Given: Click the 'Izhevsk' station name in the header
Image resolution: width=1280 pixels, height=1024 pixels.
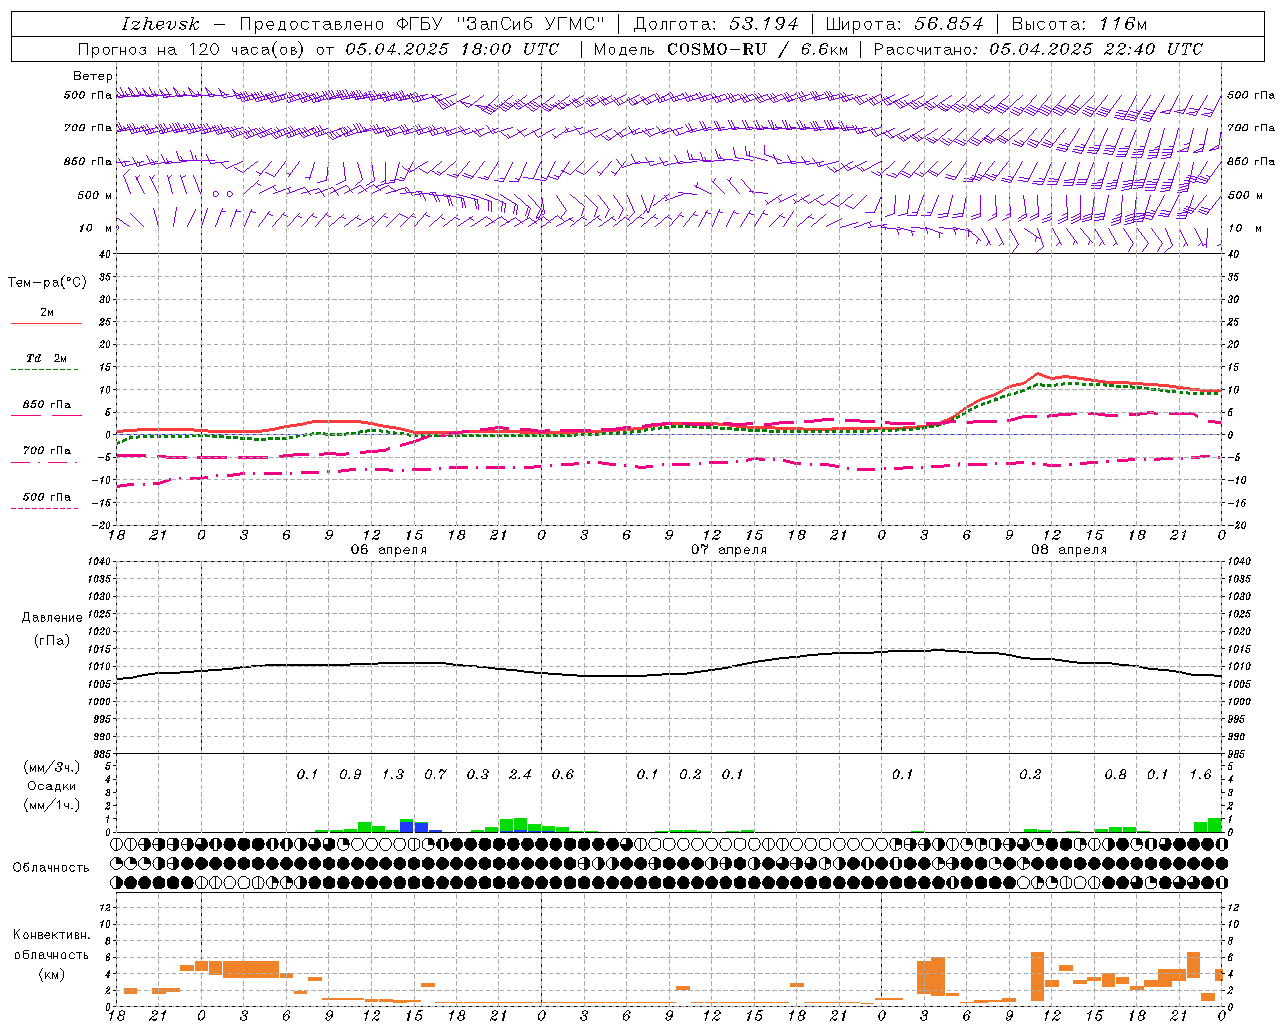Looking at the screenshot, I should (x=160, y=24).
